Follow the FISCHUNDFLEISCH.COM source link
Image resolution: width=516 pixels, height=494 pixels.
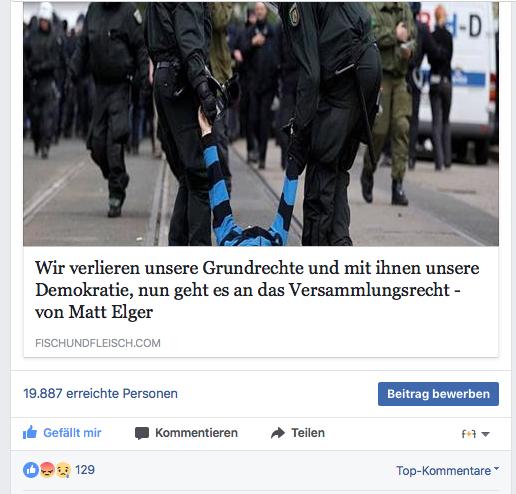(x=98, y=343)
